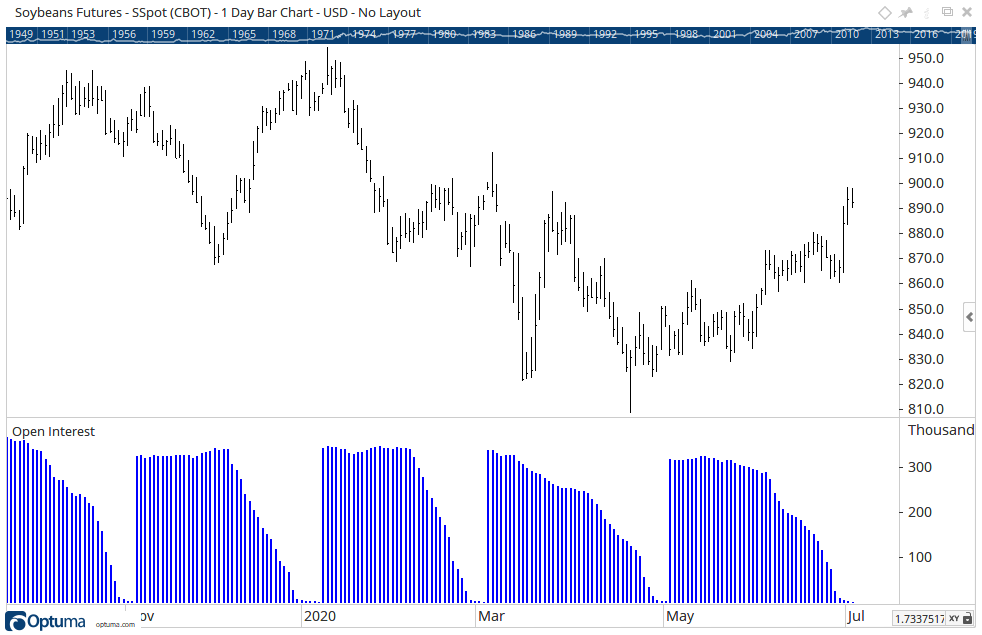Jump to 2001 on the timeline overview
982x635 pixels.
(725, 34)
